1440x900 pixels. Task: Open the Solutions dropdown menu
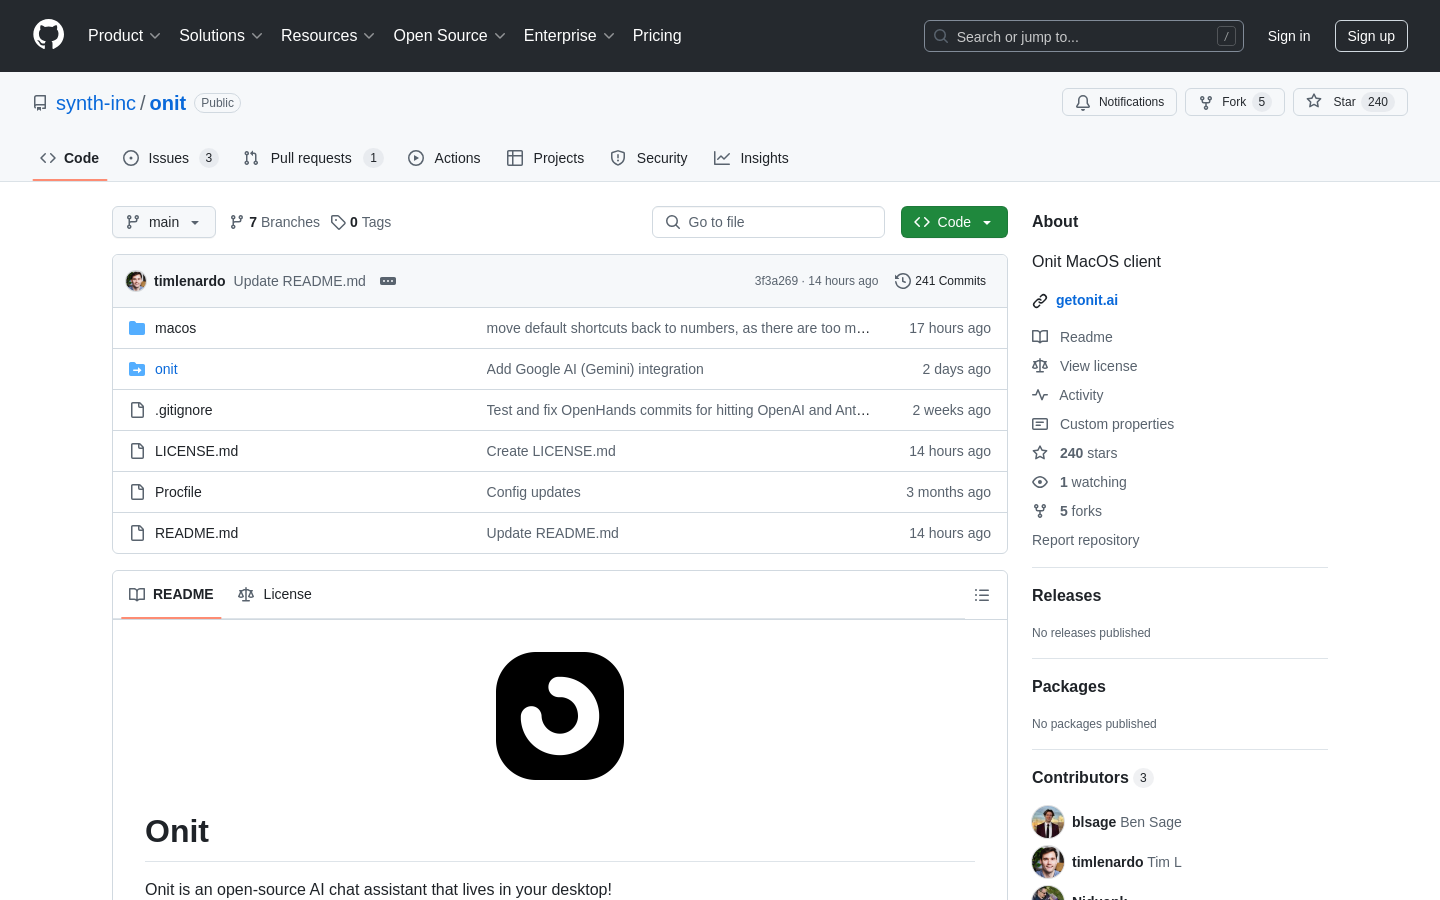coord(221,36)
